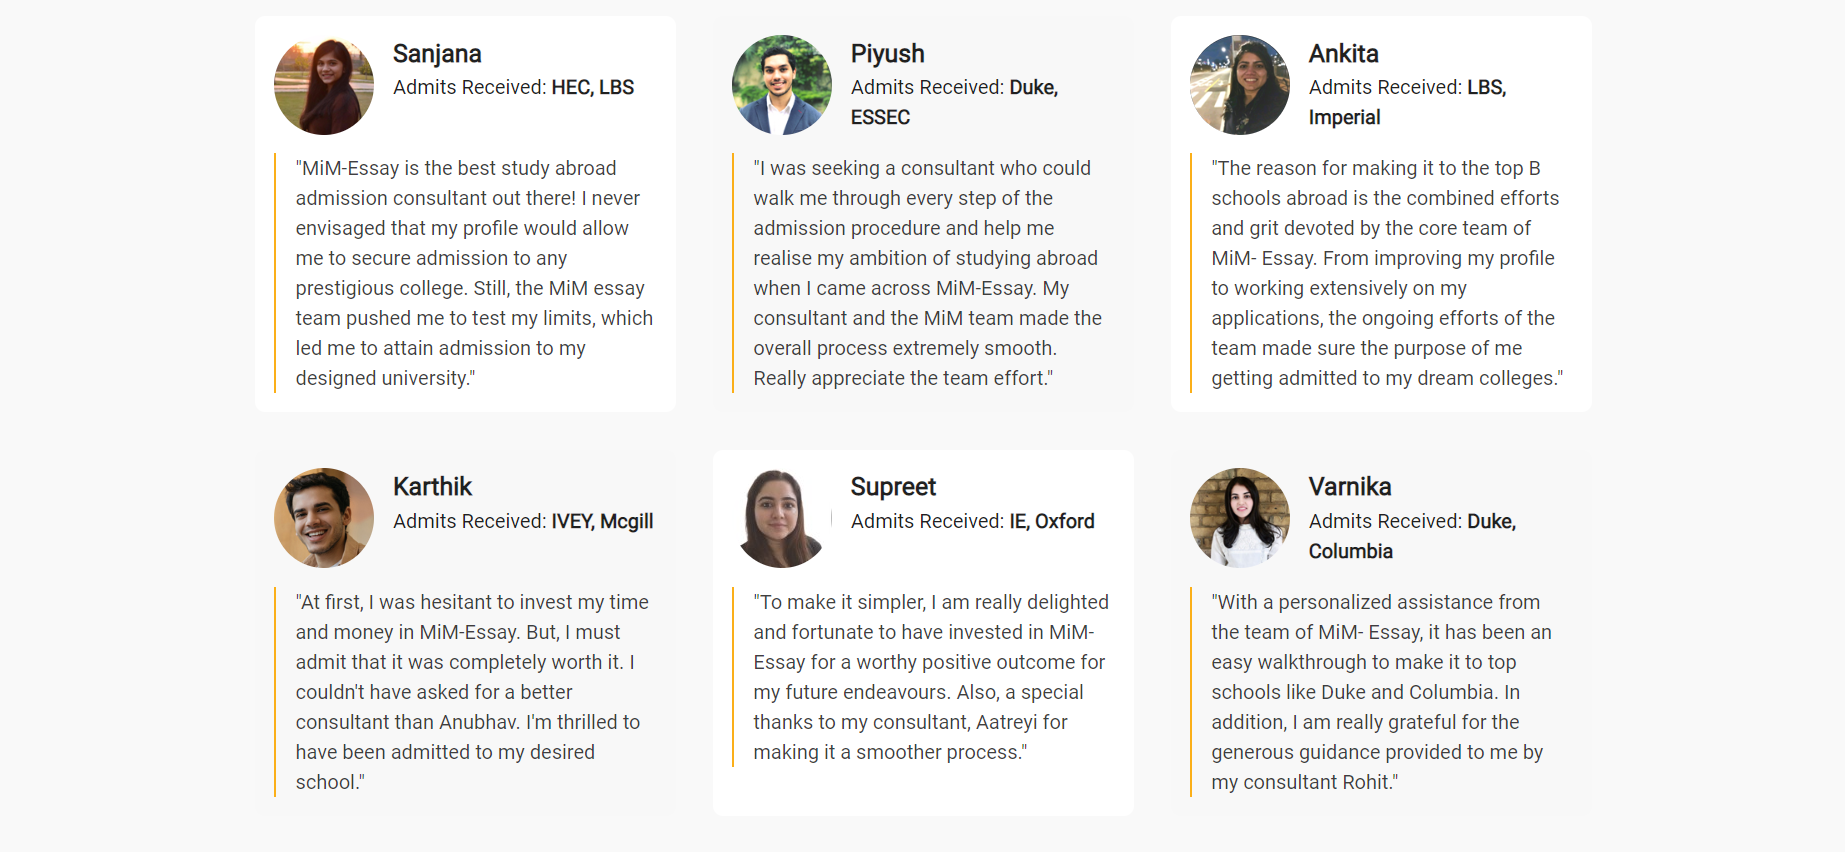Viewport: 1845px width, 852px height.
Task: Select the name heading Piyush
Action: point(887,54)
